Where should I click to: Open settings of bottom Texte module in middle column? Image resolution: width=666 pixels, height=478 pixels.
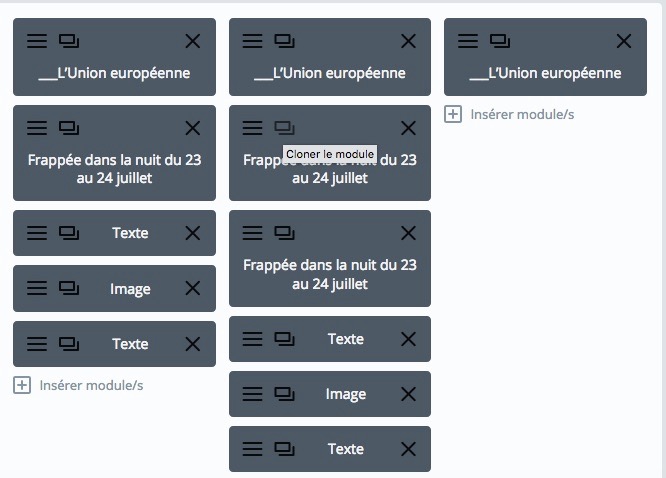252,449
